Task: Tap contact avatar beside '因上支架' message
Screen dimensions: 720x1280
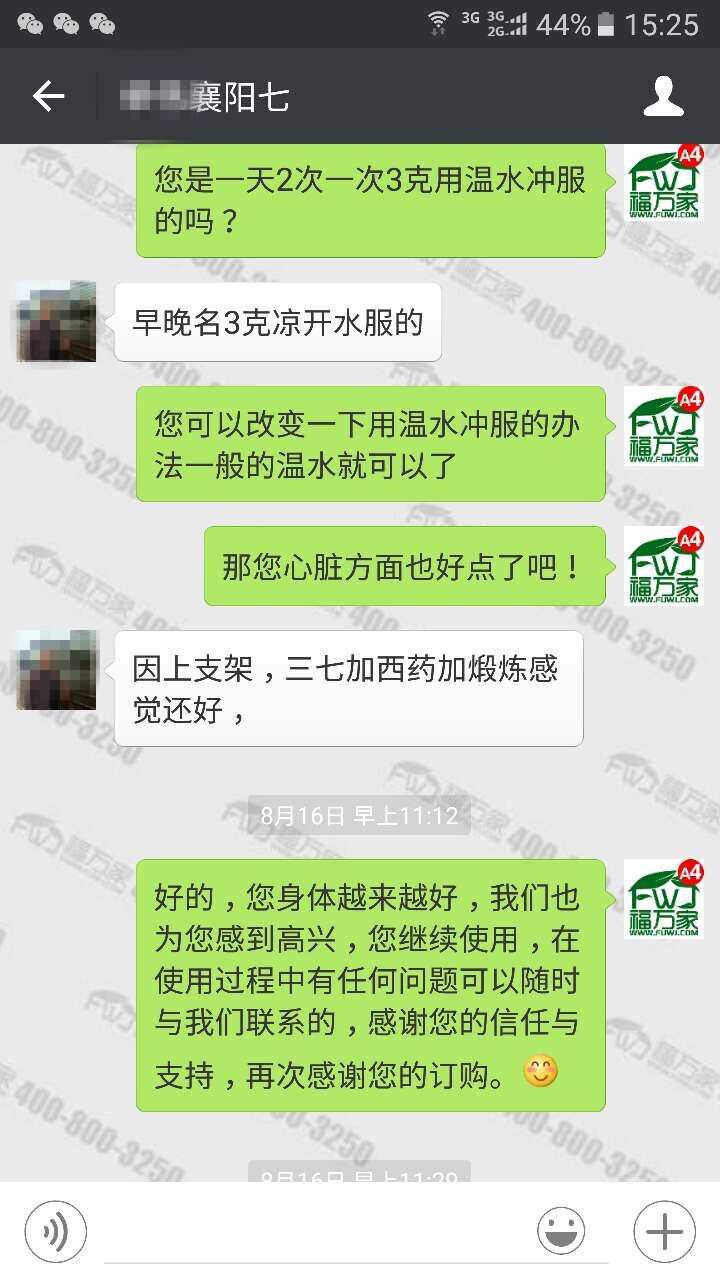Action: pyautogui.click(x=56, y=670)
